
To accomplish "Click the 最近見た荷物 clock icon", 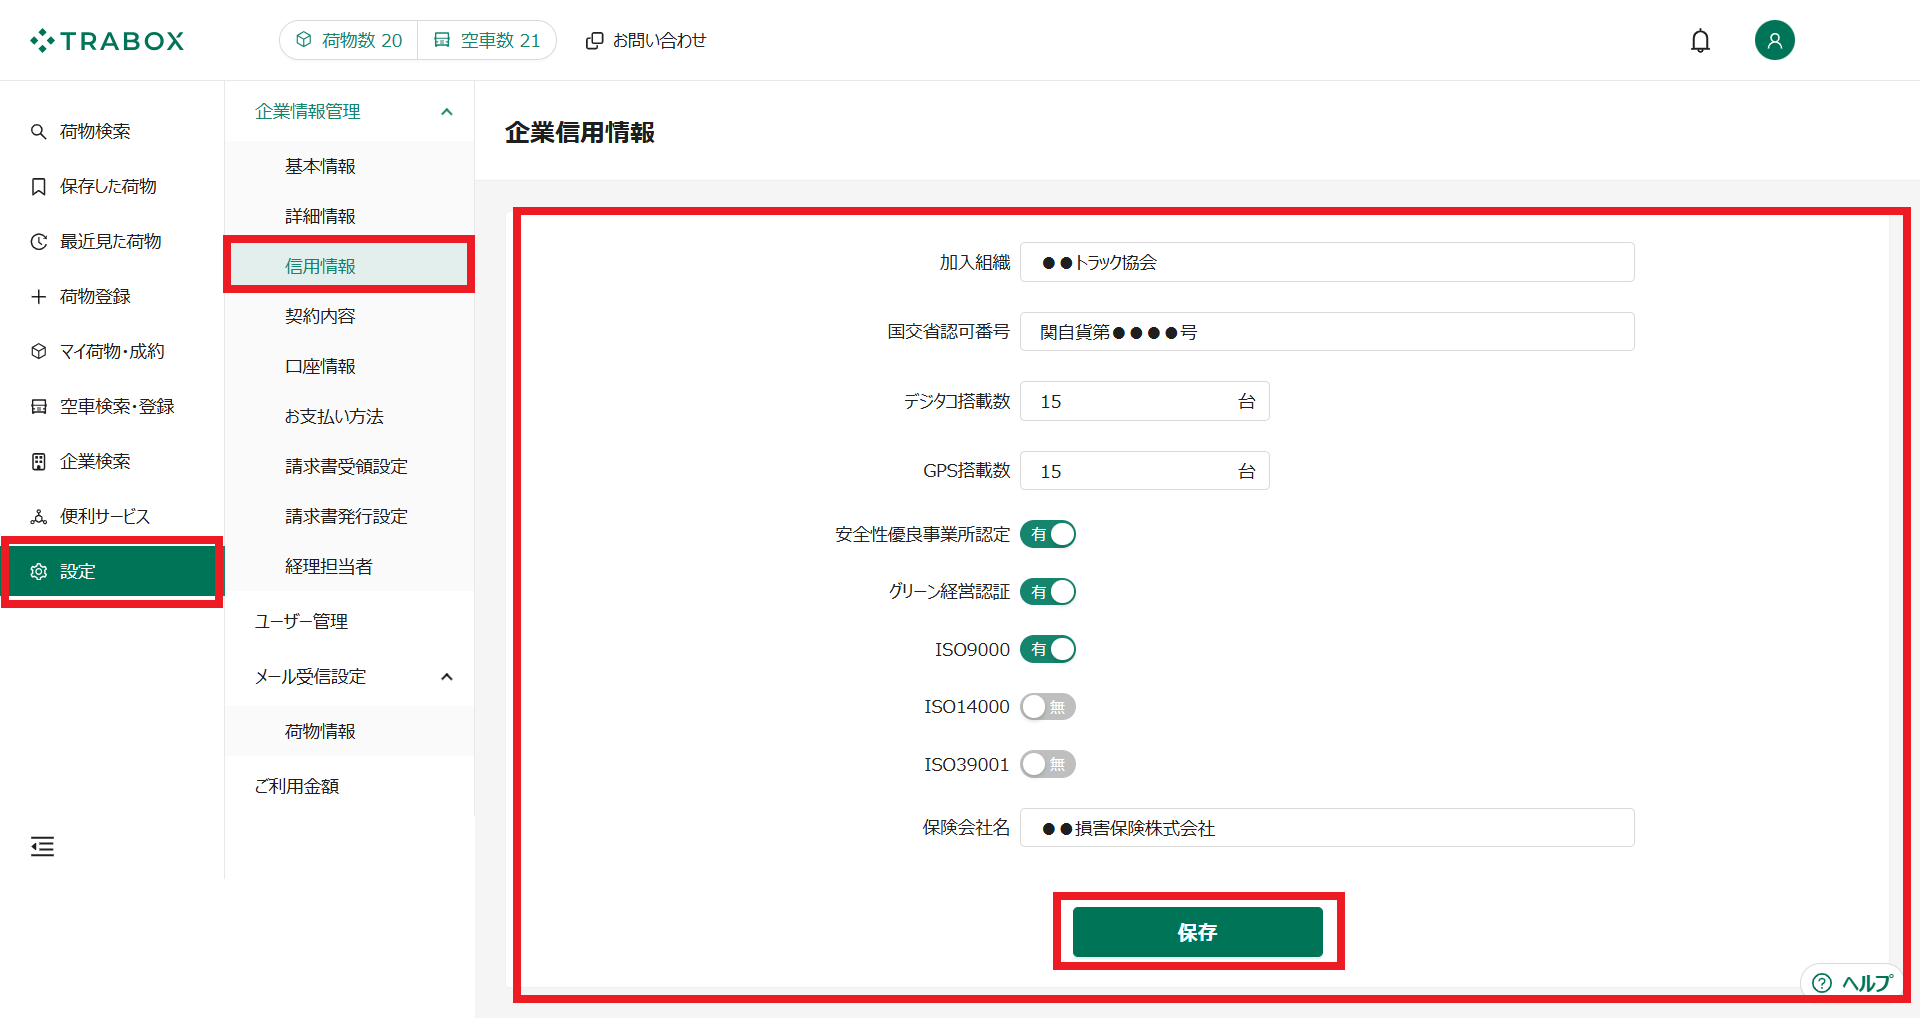I will pos(39,242).
